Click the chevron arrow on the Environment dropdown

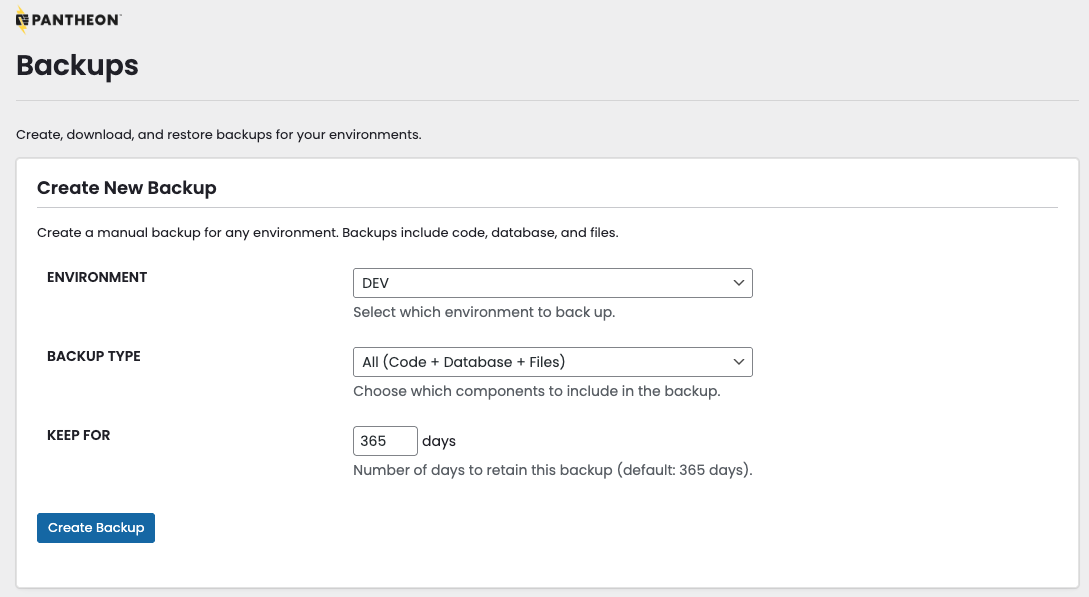tap(738, 283)
